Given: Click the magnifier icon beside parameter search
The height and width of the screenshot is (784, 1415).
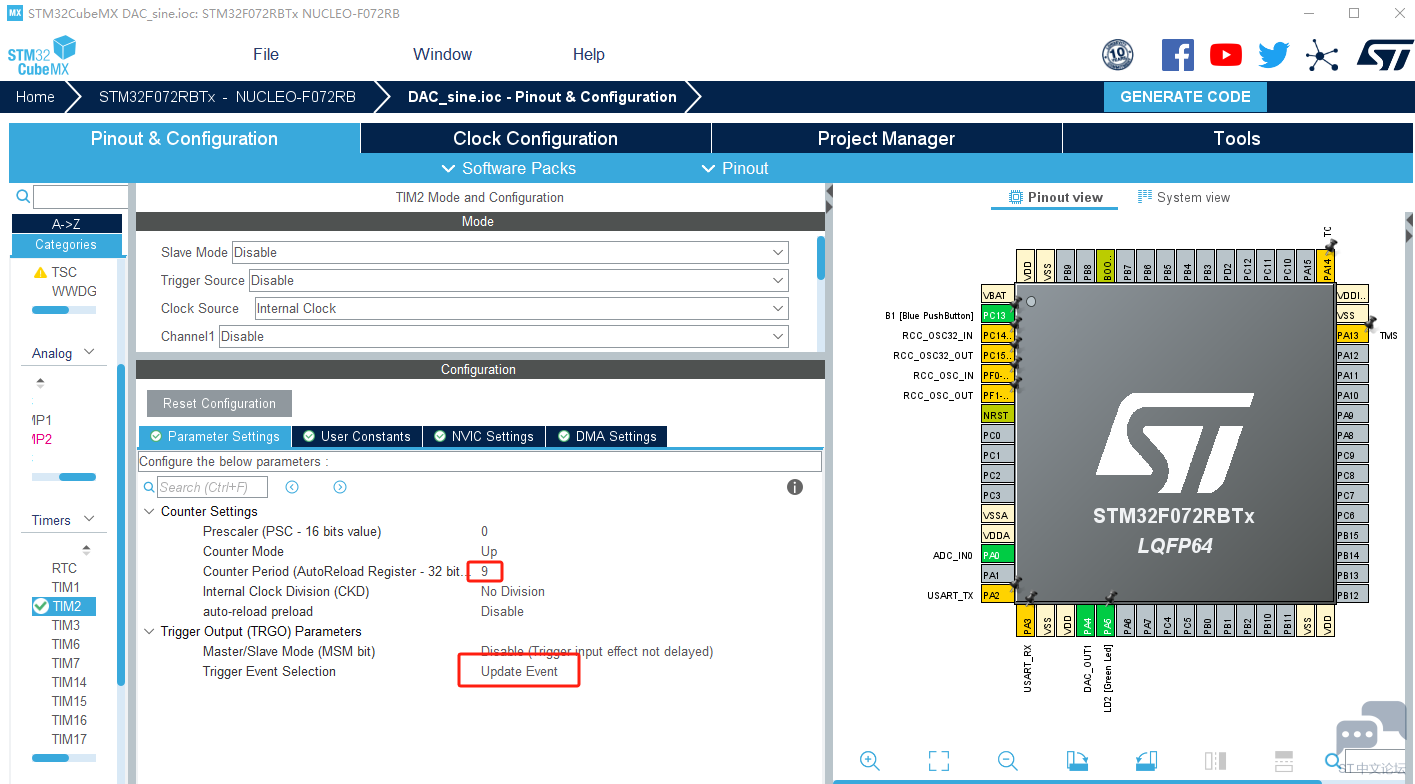Looking at the screenshot, I should click(149, 487).
